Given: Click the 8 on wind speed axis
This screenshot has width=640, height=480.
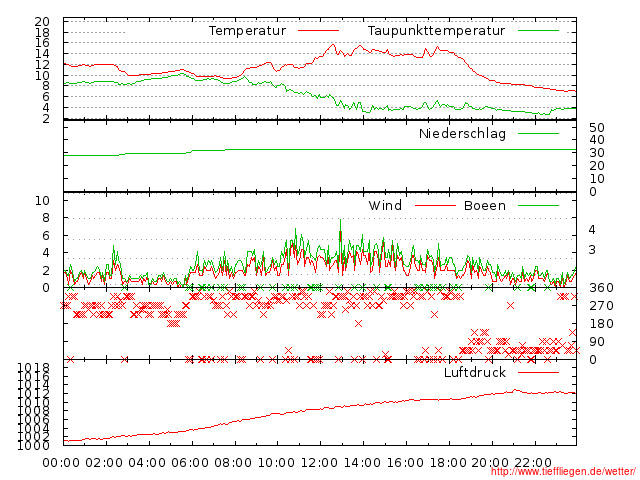Looking at the screenshot, I should (x=46, y=218).
